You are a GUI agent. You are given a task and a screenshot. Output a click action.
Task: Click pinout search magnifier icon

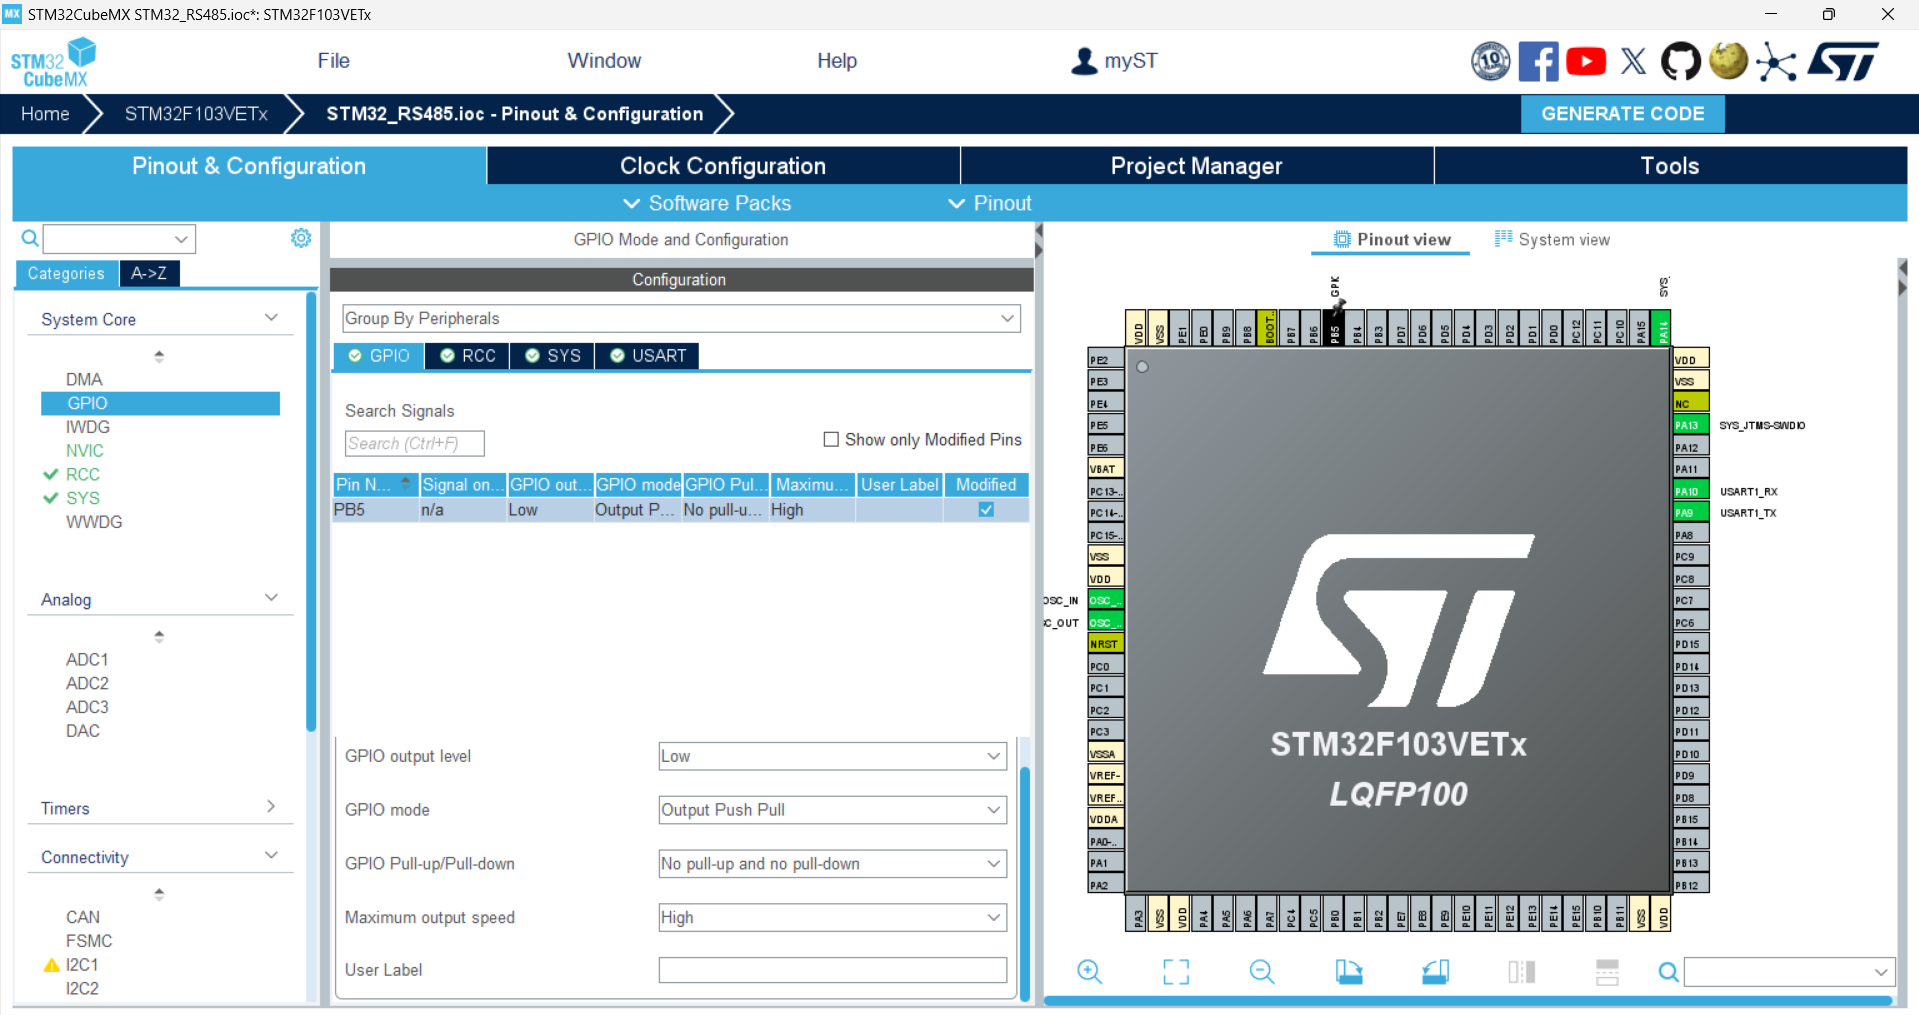(x=1668, y=971)
